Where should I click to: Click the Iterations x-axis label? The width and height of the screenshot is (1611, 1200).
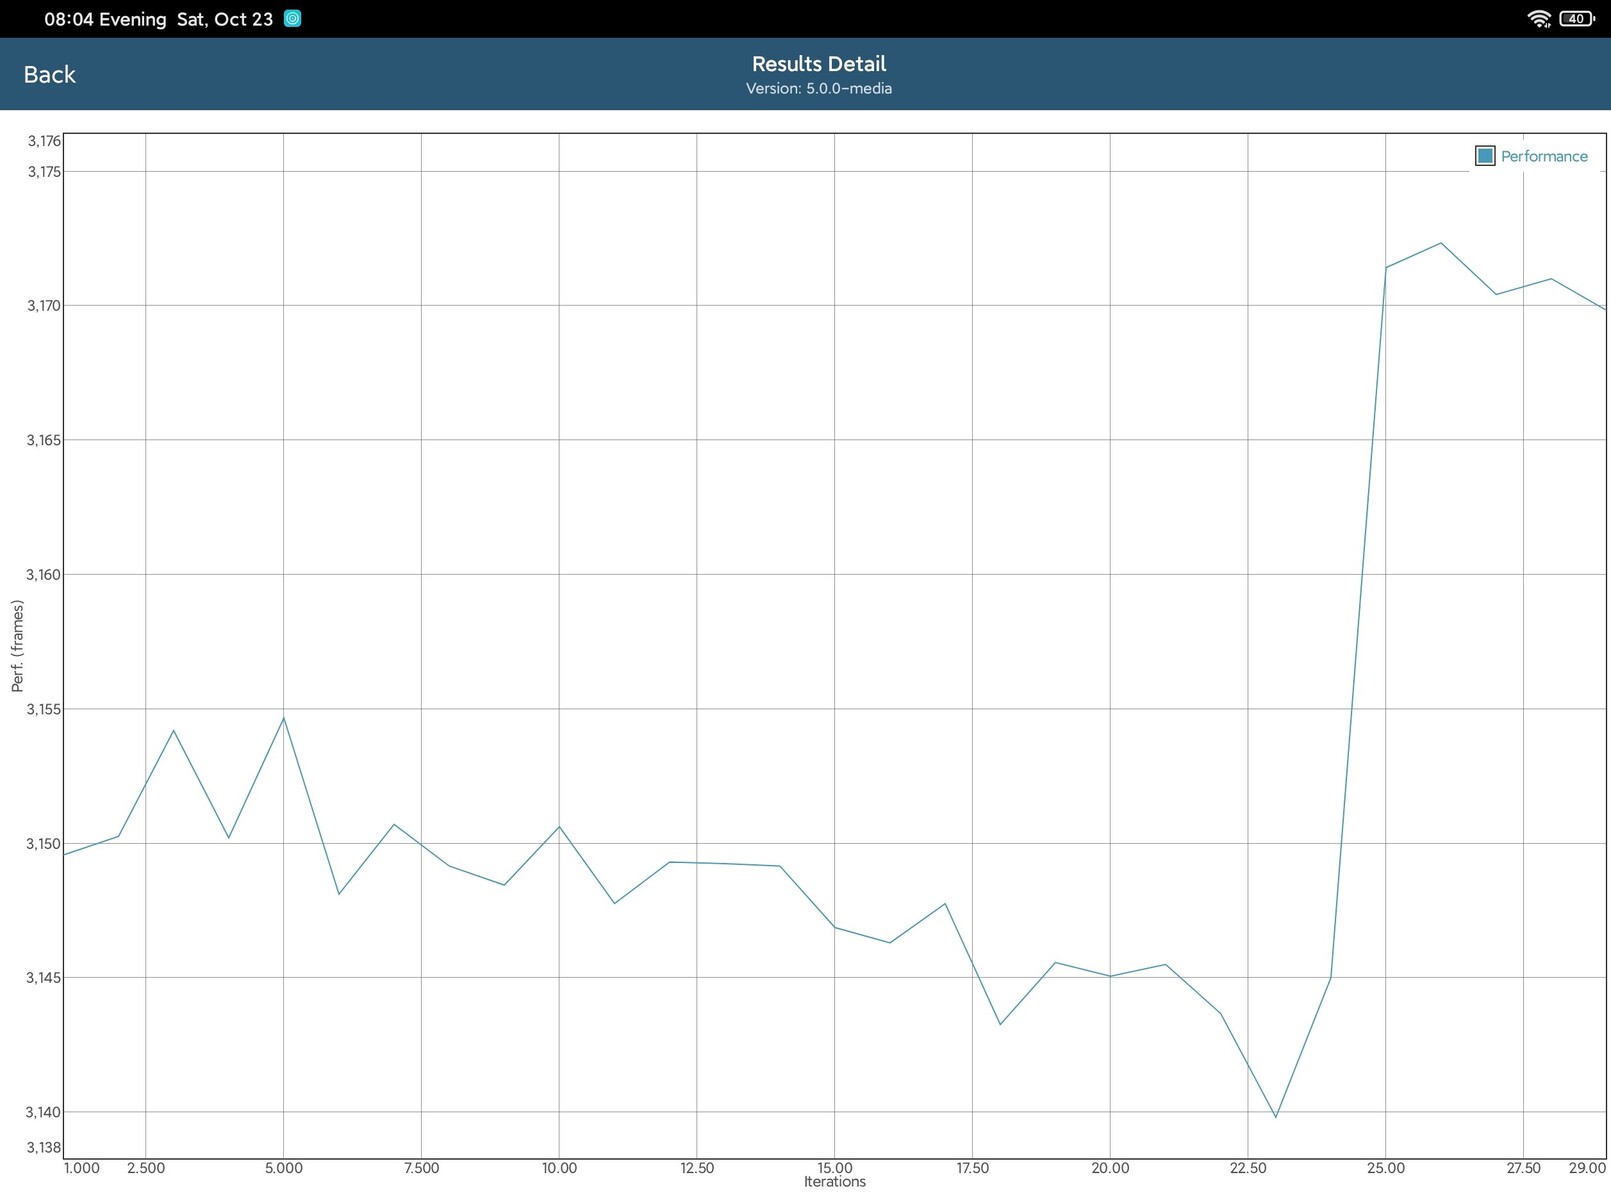point(835,1182)
